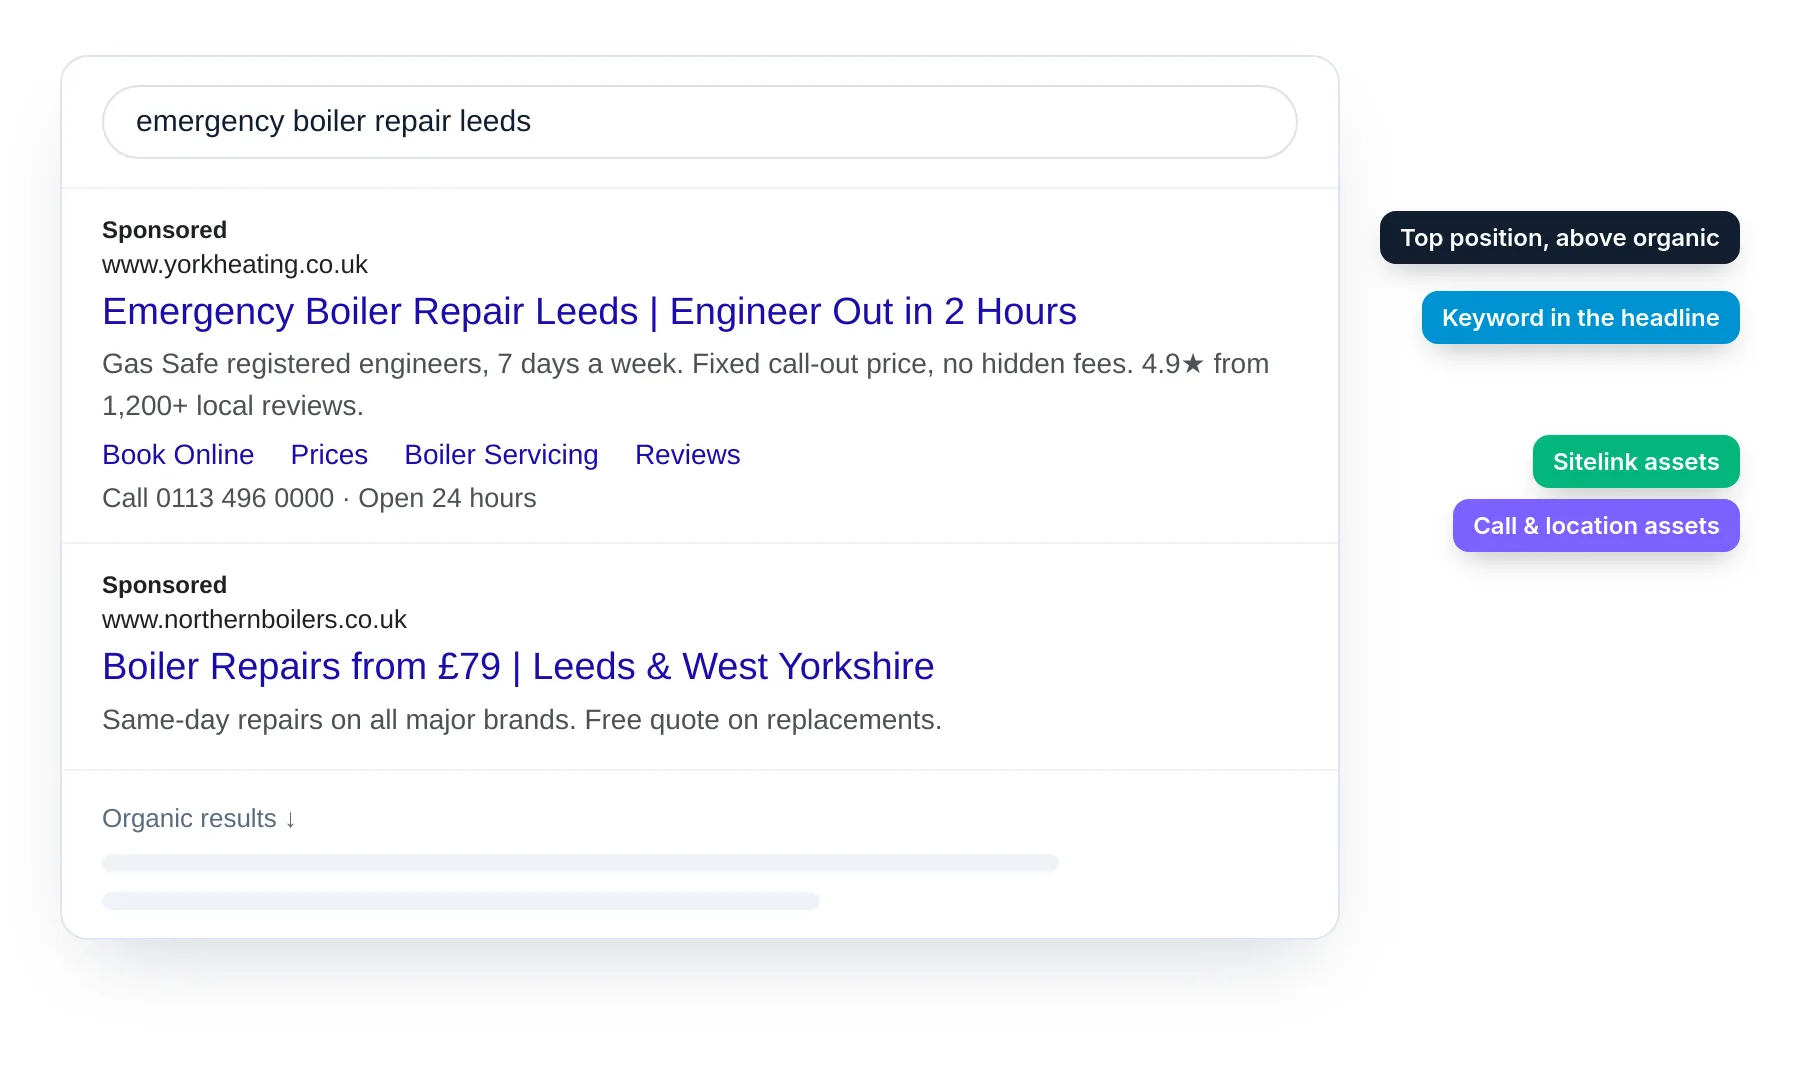The width and height of the screenshot is (1798, 1067).
Task: Click the 'Call & location assets' purple label
Action: [1596, 526]
